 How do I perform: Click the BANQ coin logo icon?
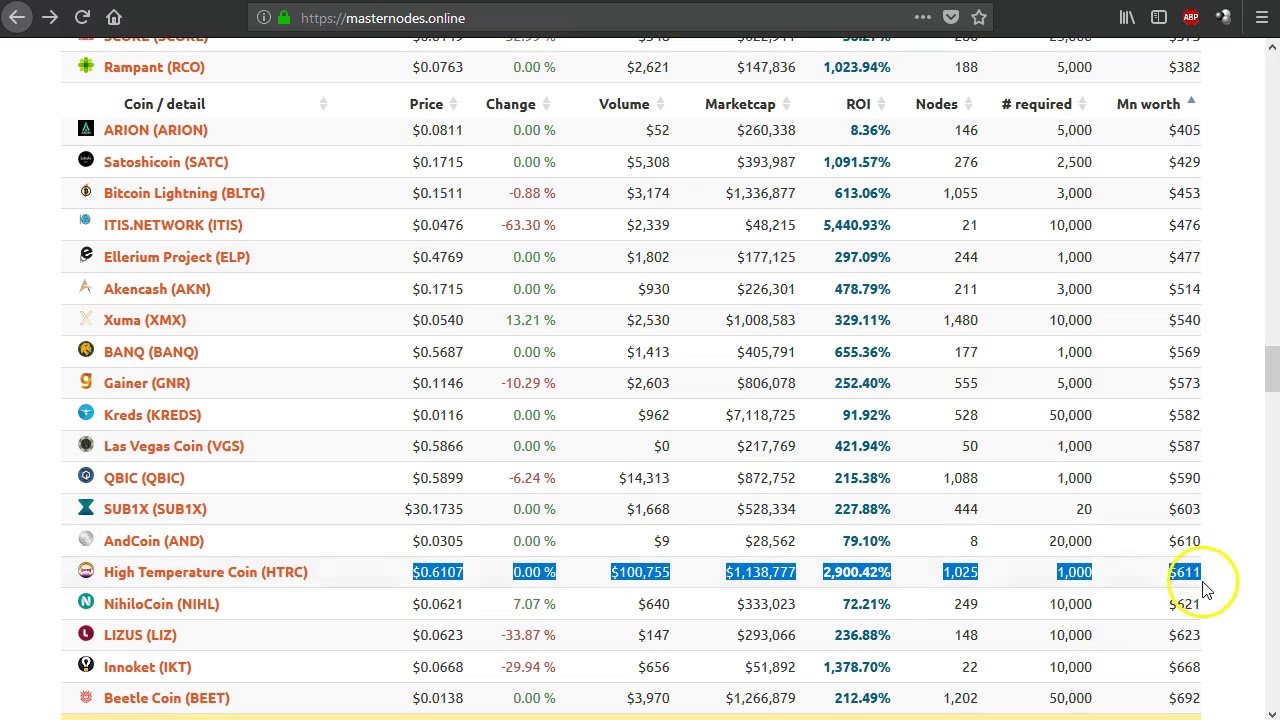coord(86,350)
